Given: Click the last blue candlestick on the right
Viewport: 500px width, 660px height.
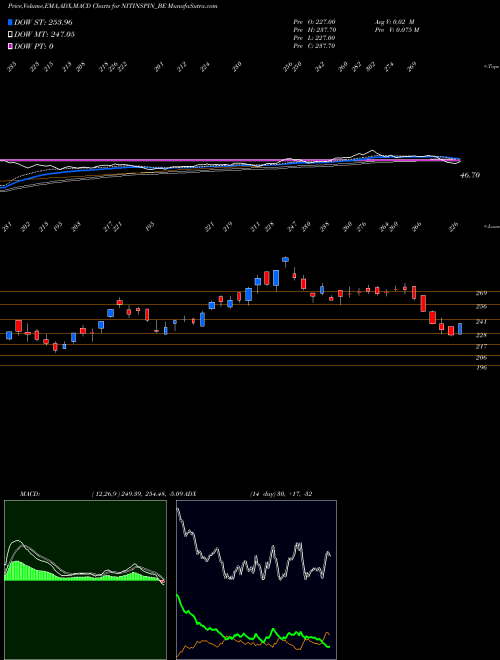Looking at the screenshot, I should [460, 329].
